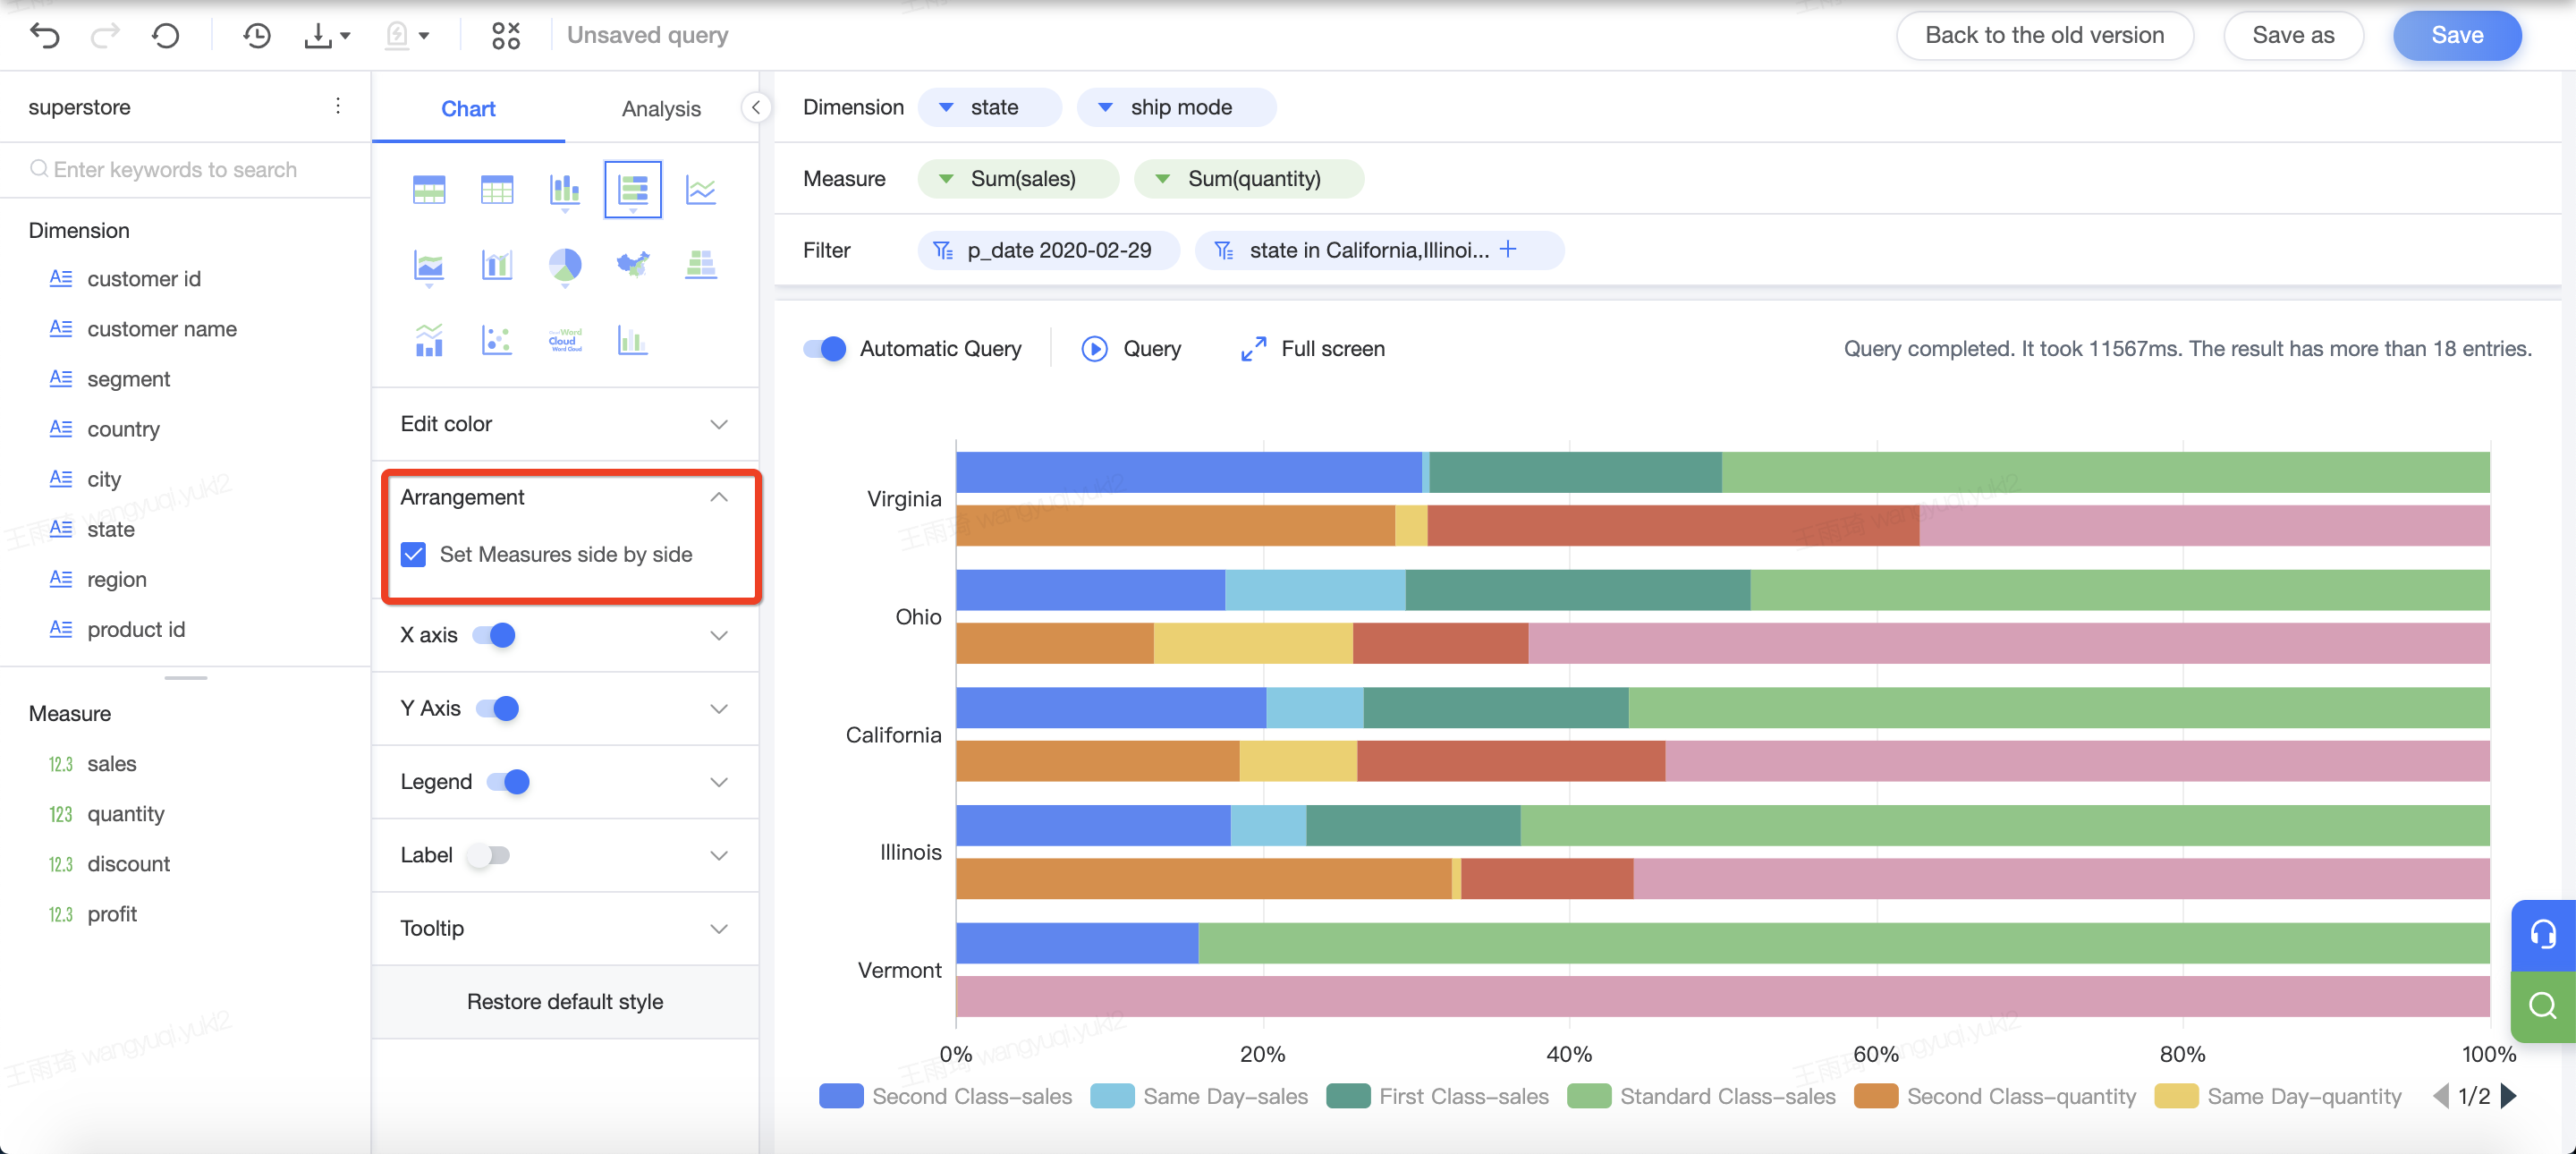
Task: Expand the Legend settings chevron
Action: pyautogui.click(x=719, y=781)
